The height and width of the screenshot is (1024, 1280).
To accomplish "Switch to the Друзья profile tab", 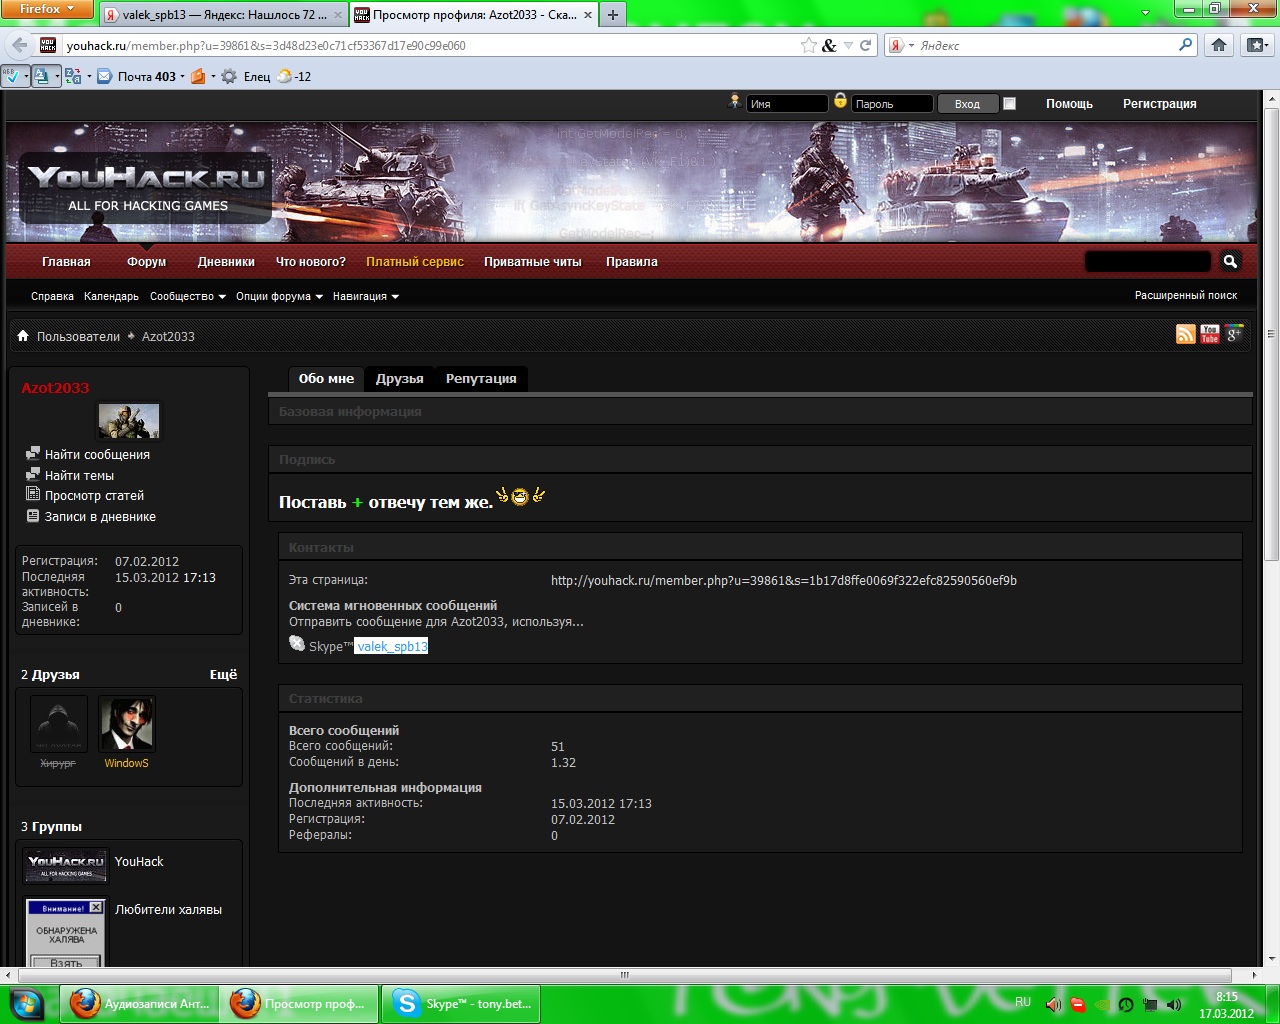I will (x=399, y=378).
